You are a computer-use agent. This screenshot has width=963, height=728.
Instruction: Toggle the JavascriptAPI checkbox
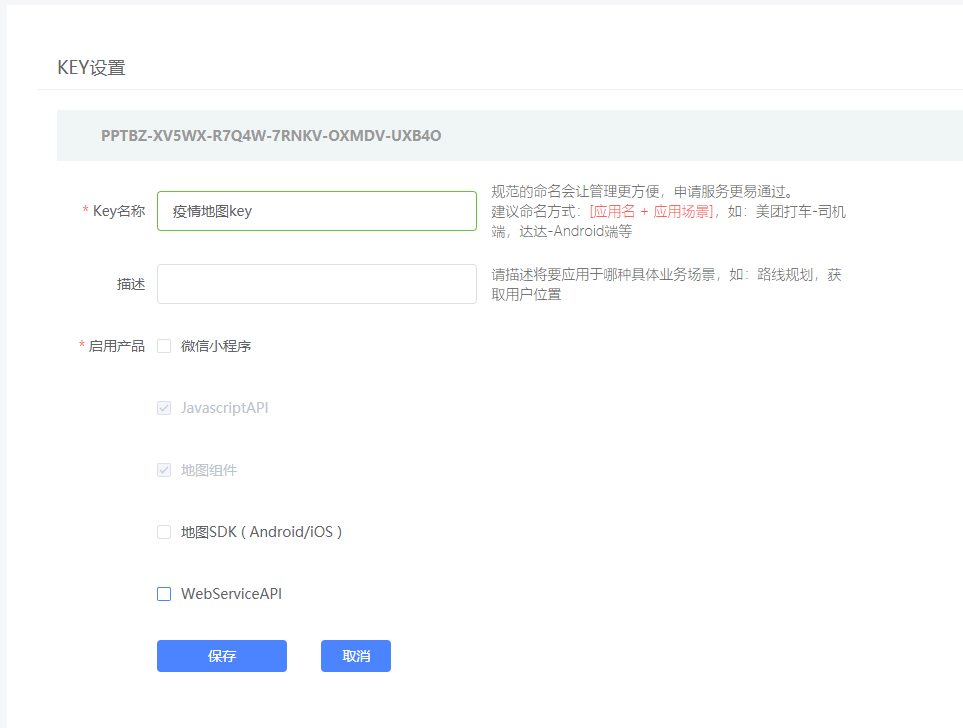pos(164,407)
